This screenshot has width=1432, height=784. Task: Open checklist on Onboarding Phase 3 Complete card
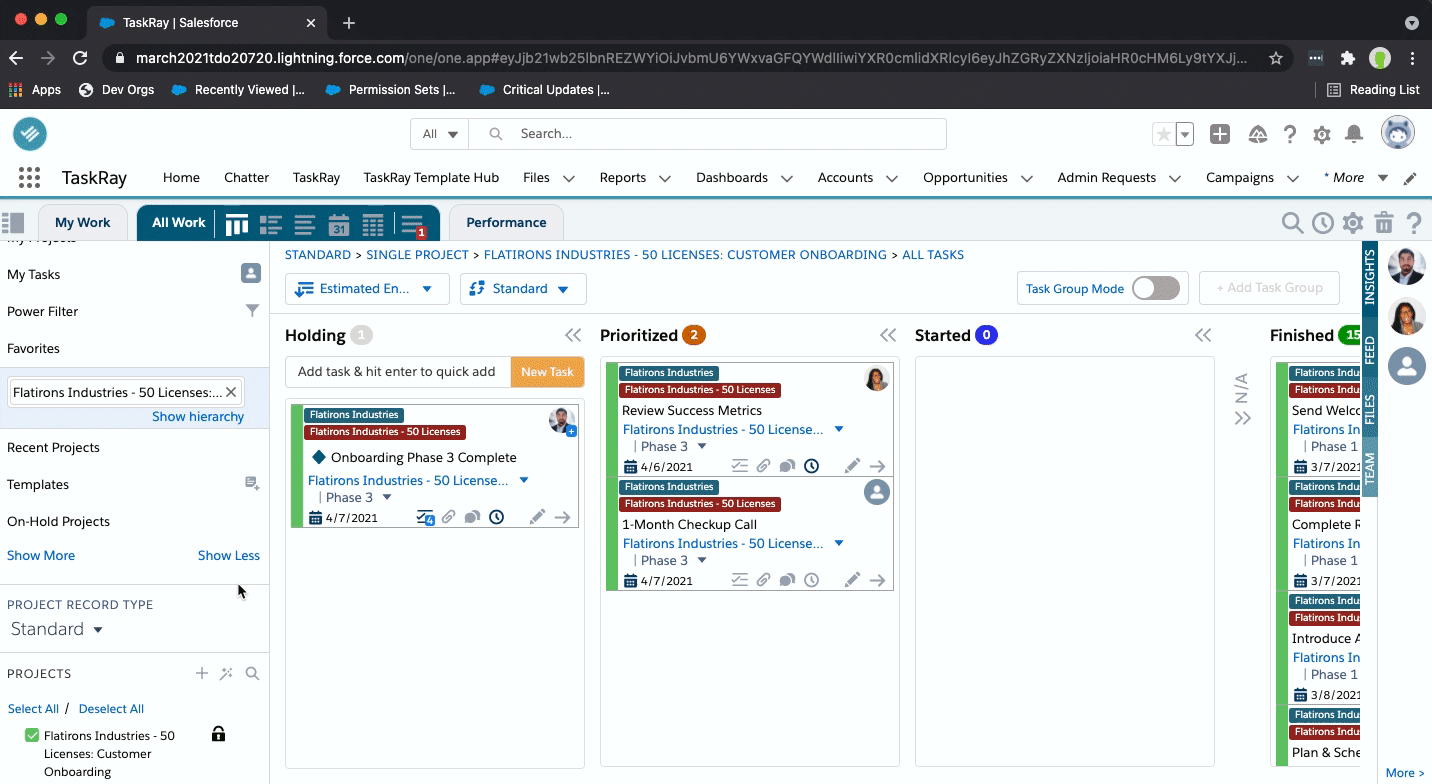point(425,517)
